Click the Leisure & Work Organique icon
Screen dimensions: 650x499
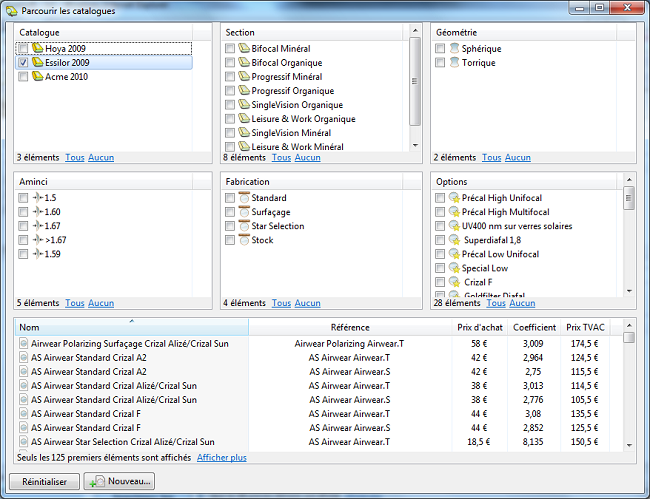click(x=244, y=119)
